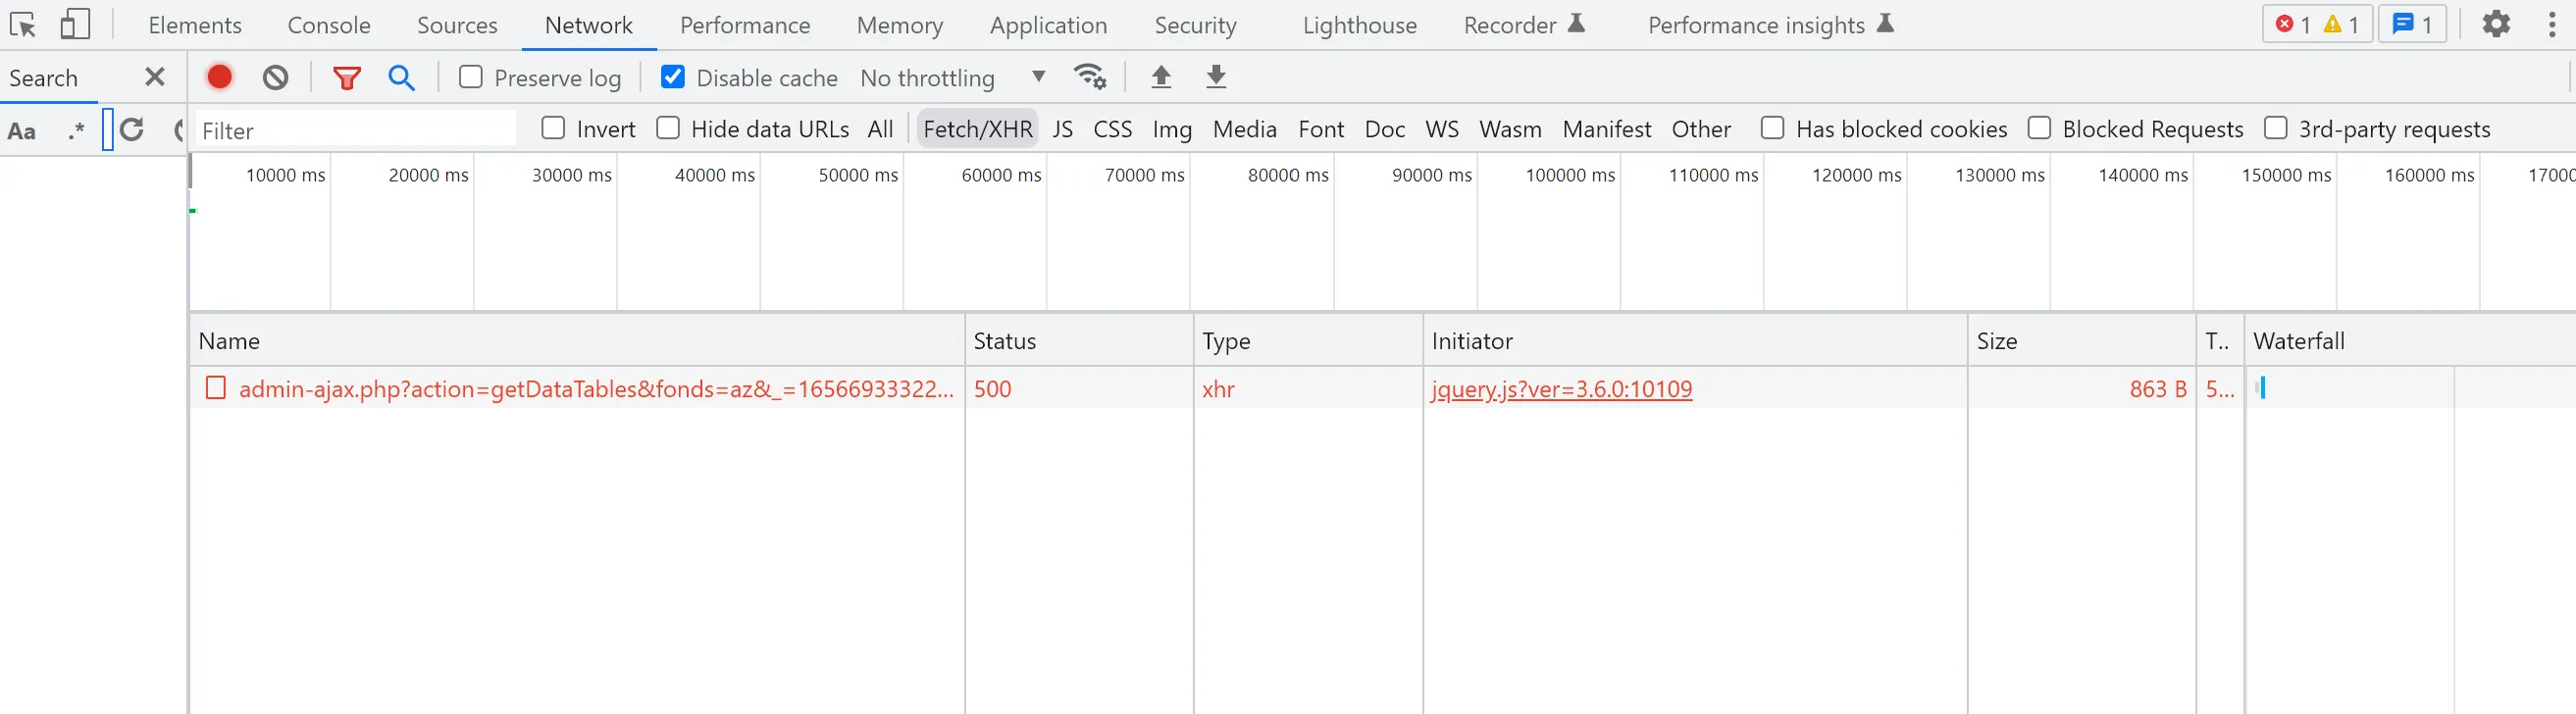Uncheck the Disable cache checkbox
Image resolution: width=2576 pixels, height=714 pixels.
point(673,77)
